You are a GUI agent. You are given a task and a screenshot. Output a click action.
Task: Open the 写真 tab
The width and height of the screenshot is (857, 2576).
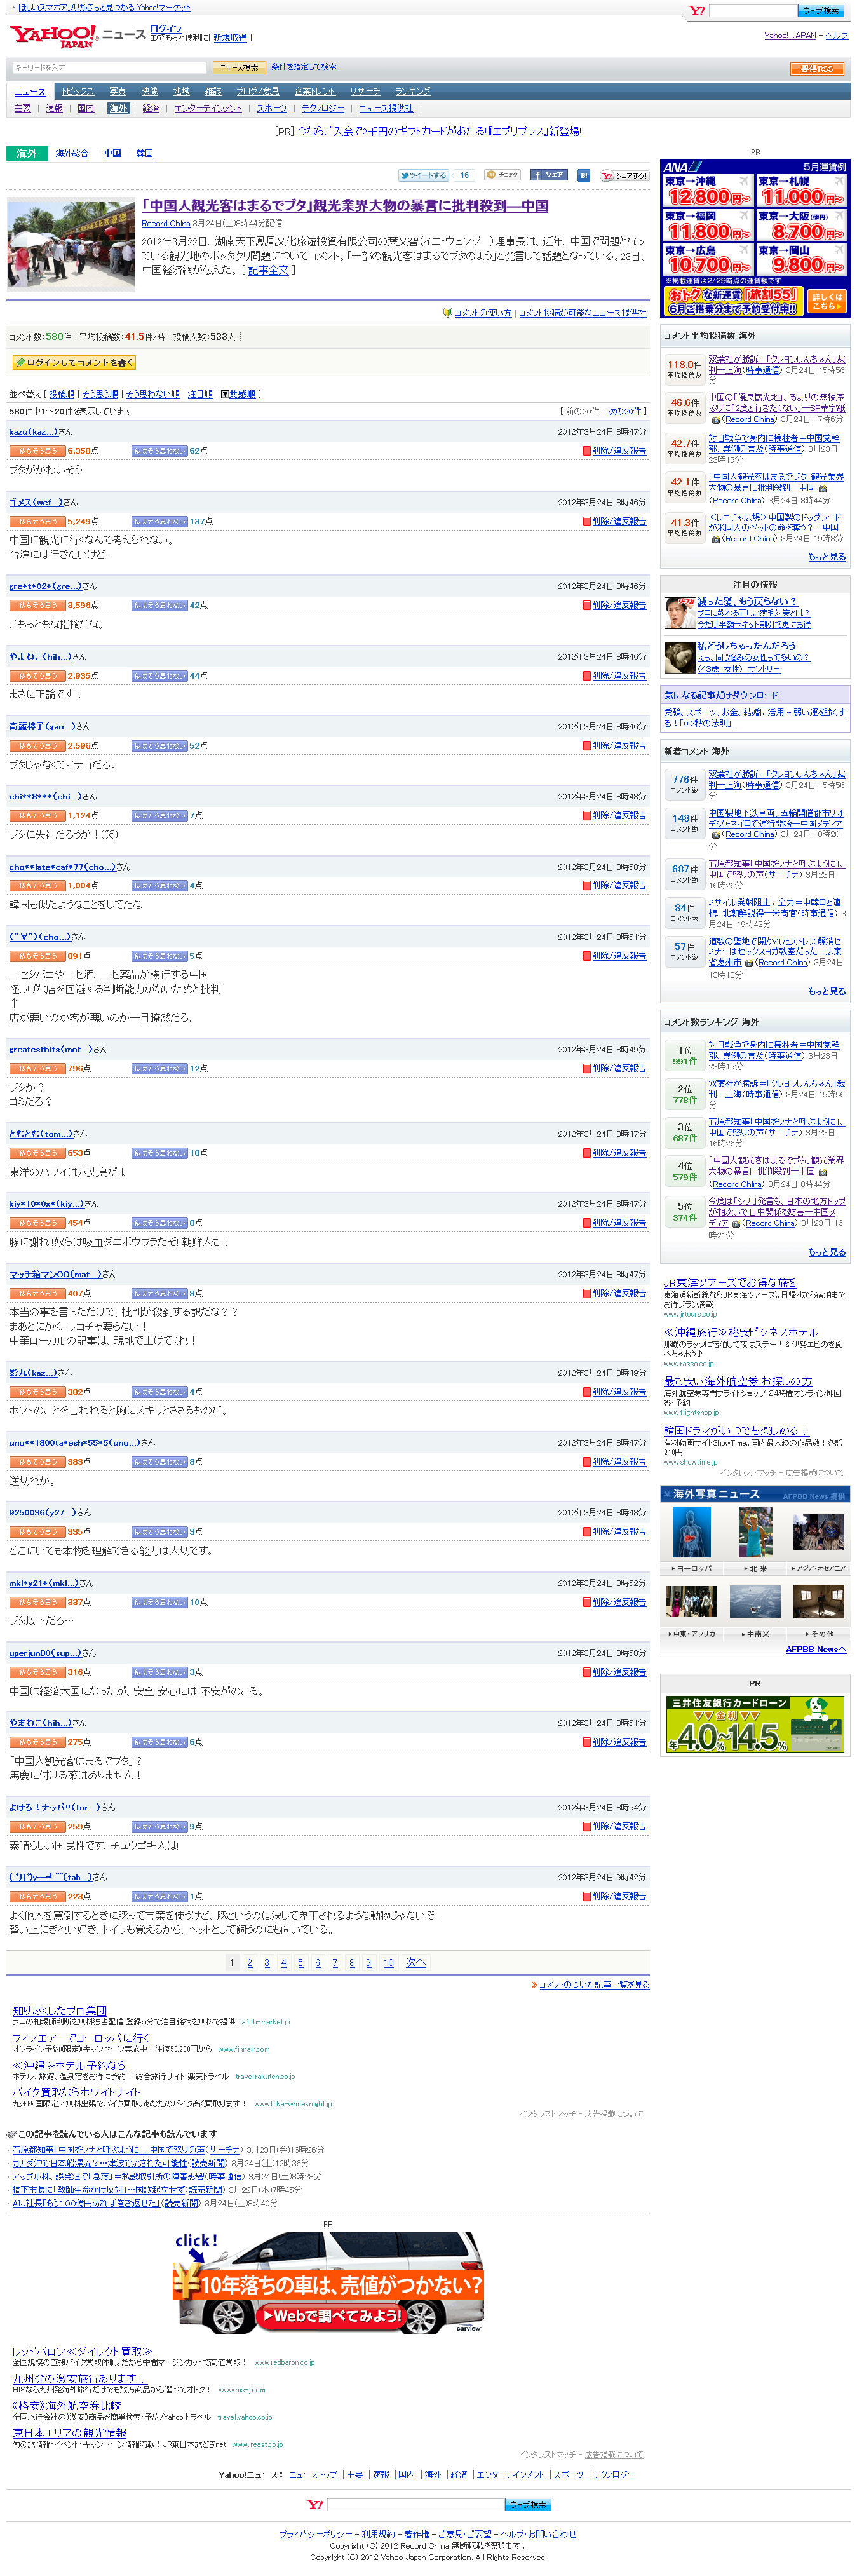tap(118, 92)
